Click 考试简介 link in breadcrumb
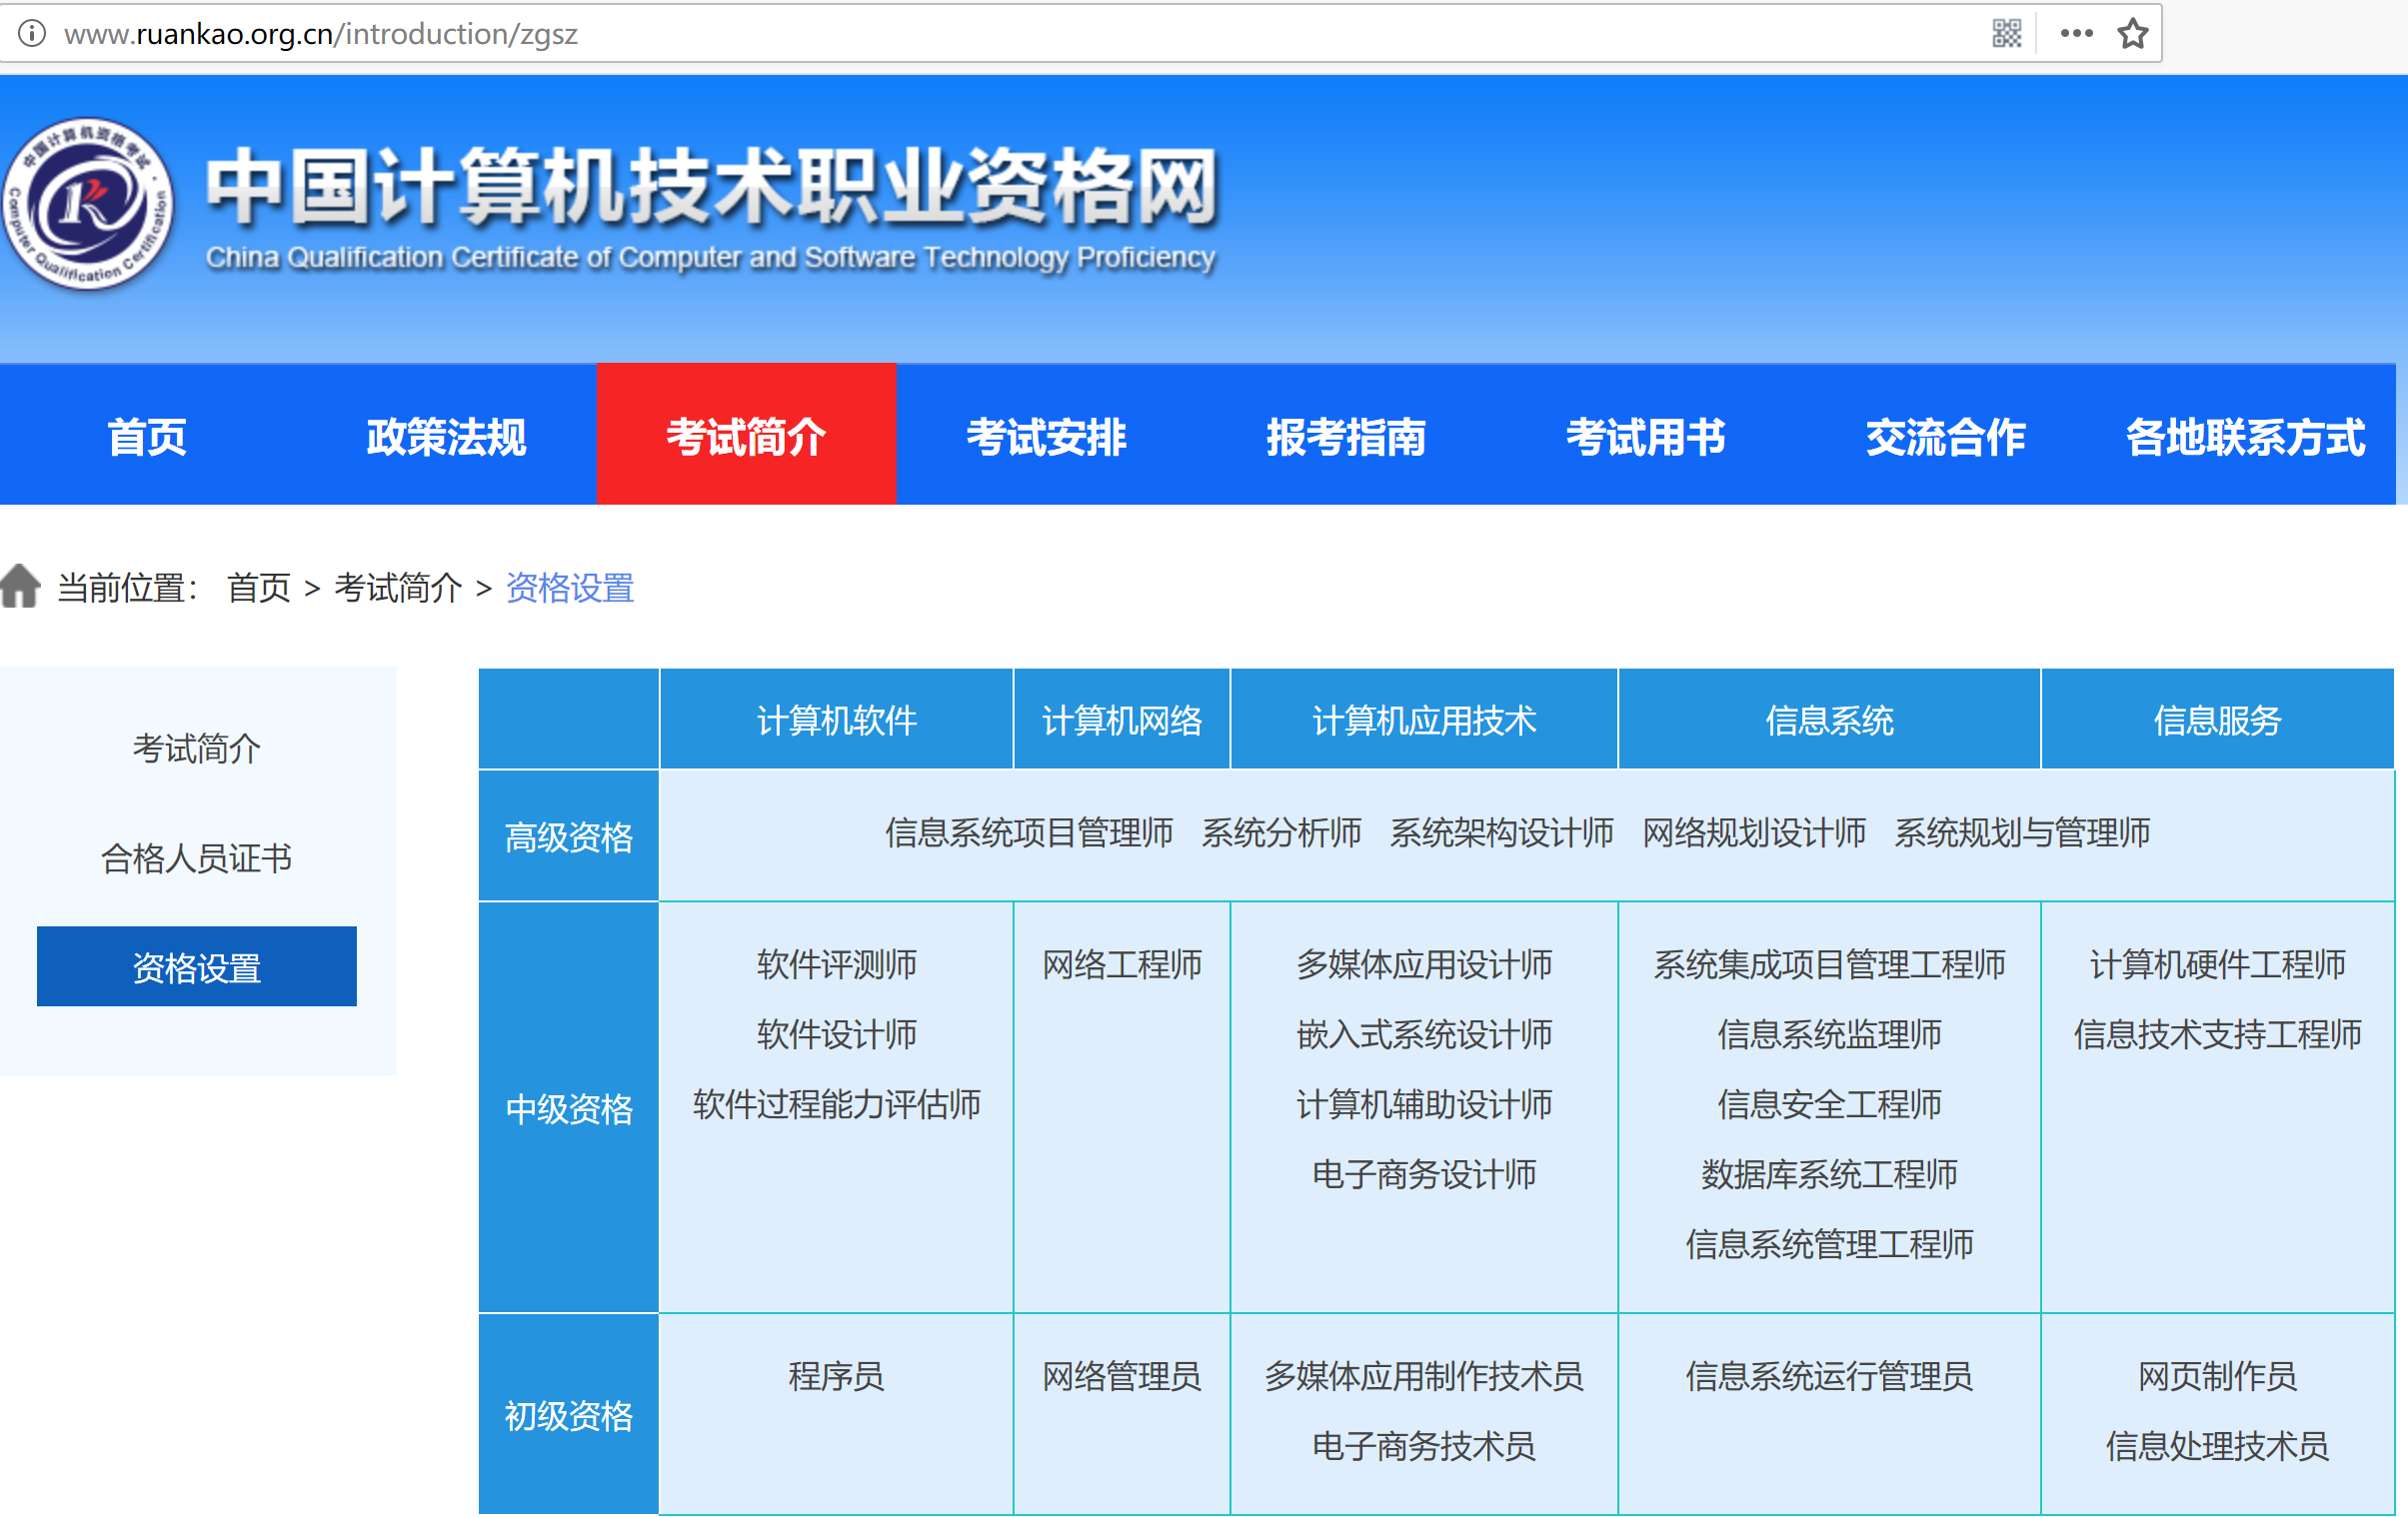 click(x=398, y=587)
